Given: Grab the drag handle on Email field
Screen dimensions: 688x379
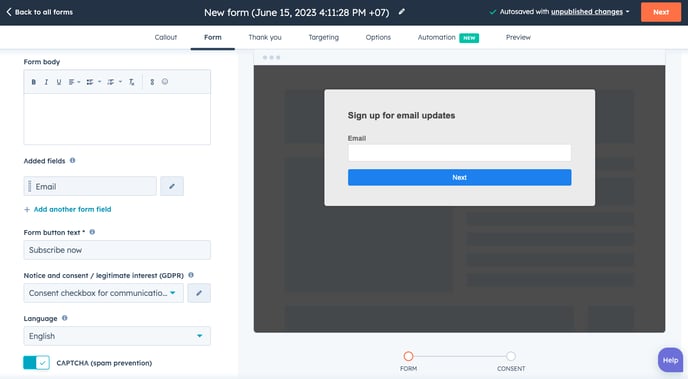Looking at the screenshot, I should click(29, 186).
